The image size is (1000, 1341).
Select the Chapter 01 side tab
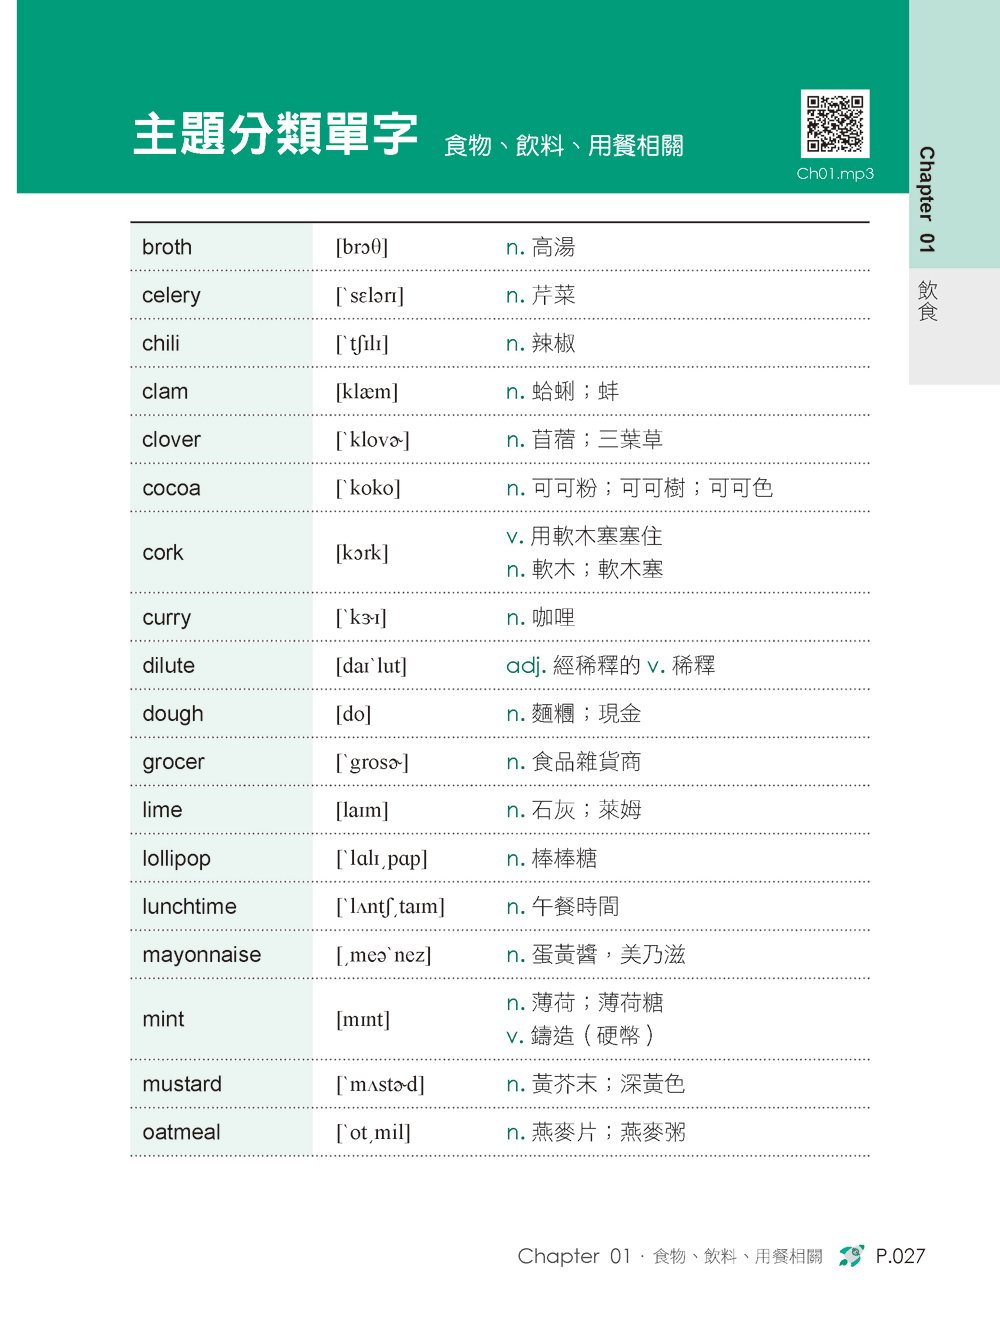click(927, 199)
